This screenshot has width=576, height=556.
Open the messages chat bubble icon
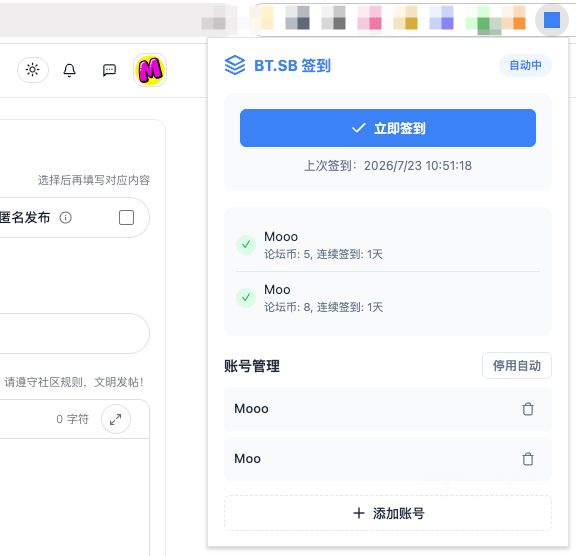(109, 70)
